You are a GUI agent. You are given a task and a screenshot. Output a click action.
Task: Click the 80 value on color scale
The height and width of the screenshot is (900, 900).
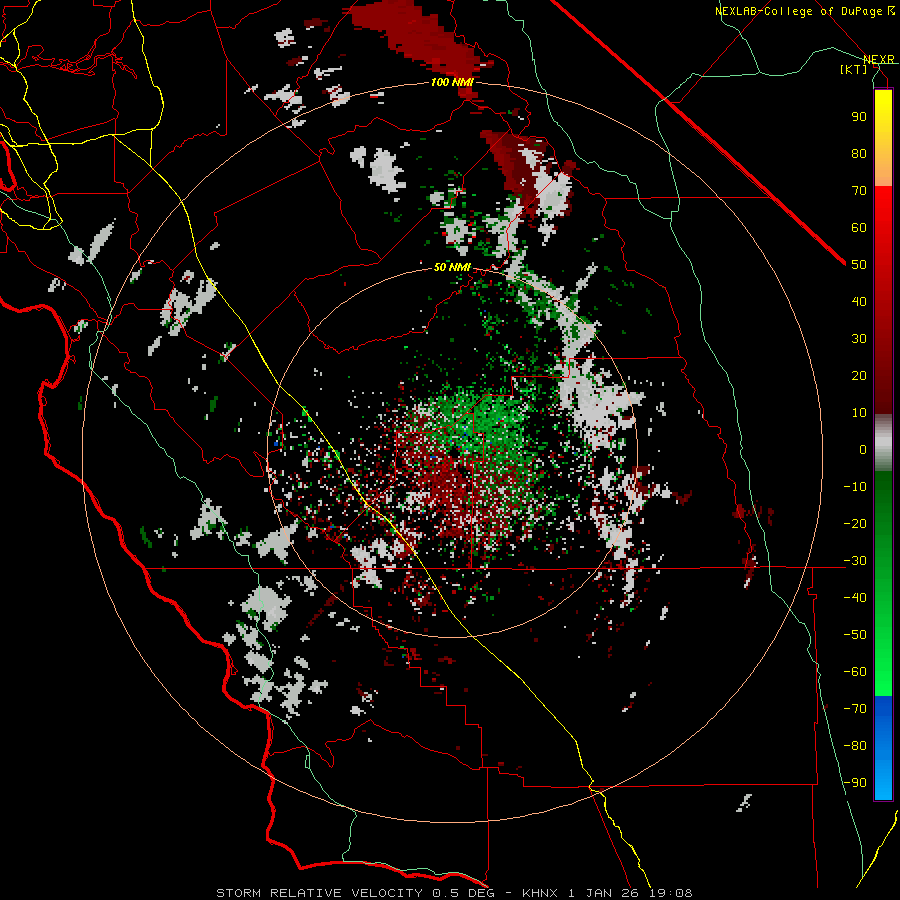point(859,153)
